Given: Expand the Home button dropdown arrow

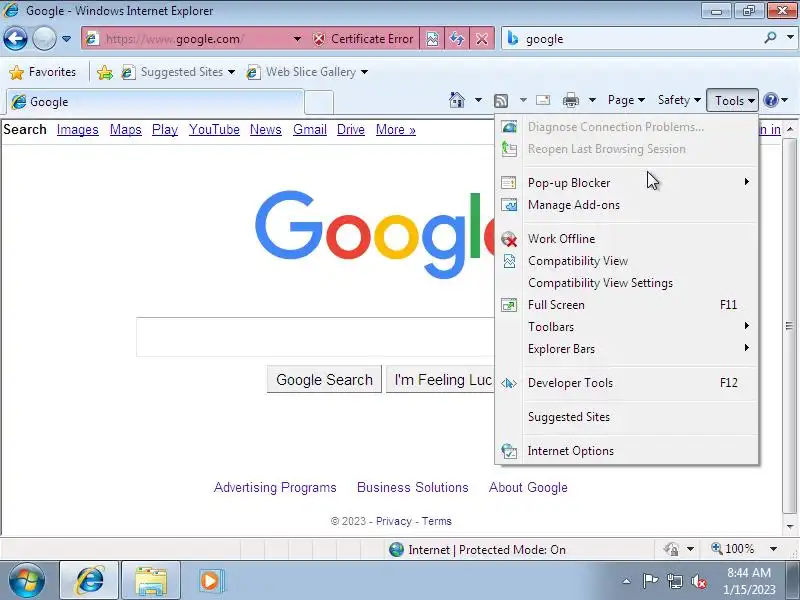Looking at the screenshot, I should 478,100.
